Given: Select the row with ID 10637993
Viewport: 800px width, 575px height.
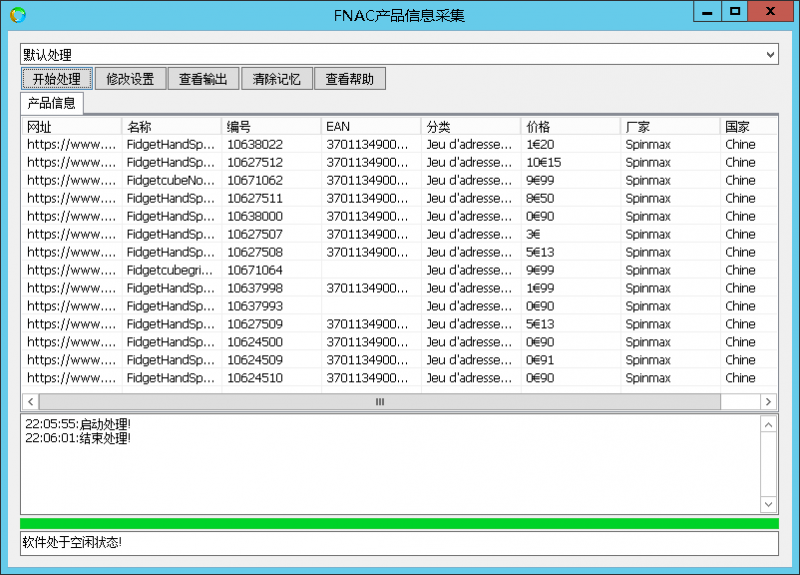Looking at the screenshot, I should point(400,306).
